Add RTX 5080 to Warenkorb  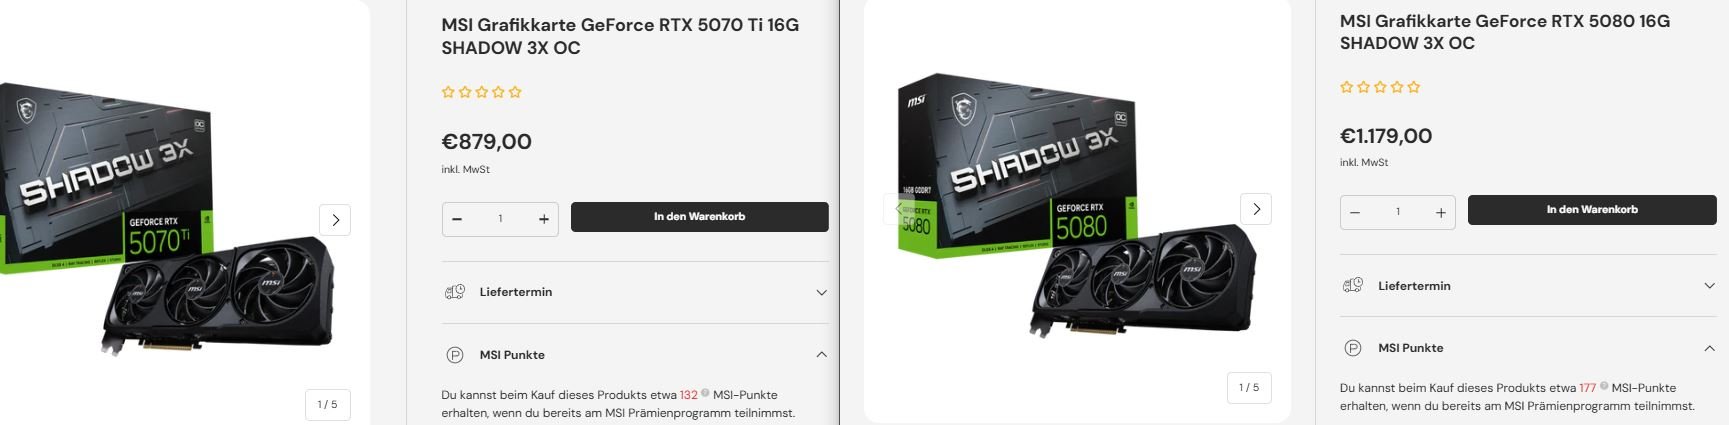[x=1592, y=210]
